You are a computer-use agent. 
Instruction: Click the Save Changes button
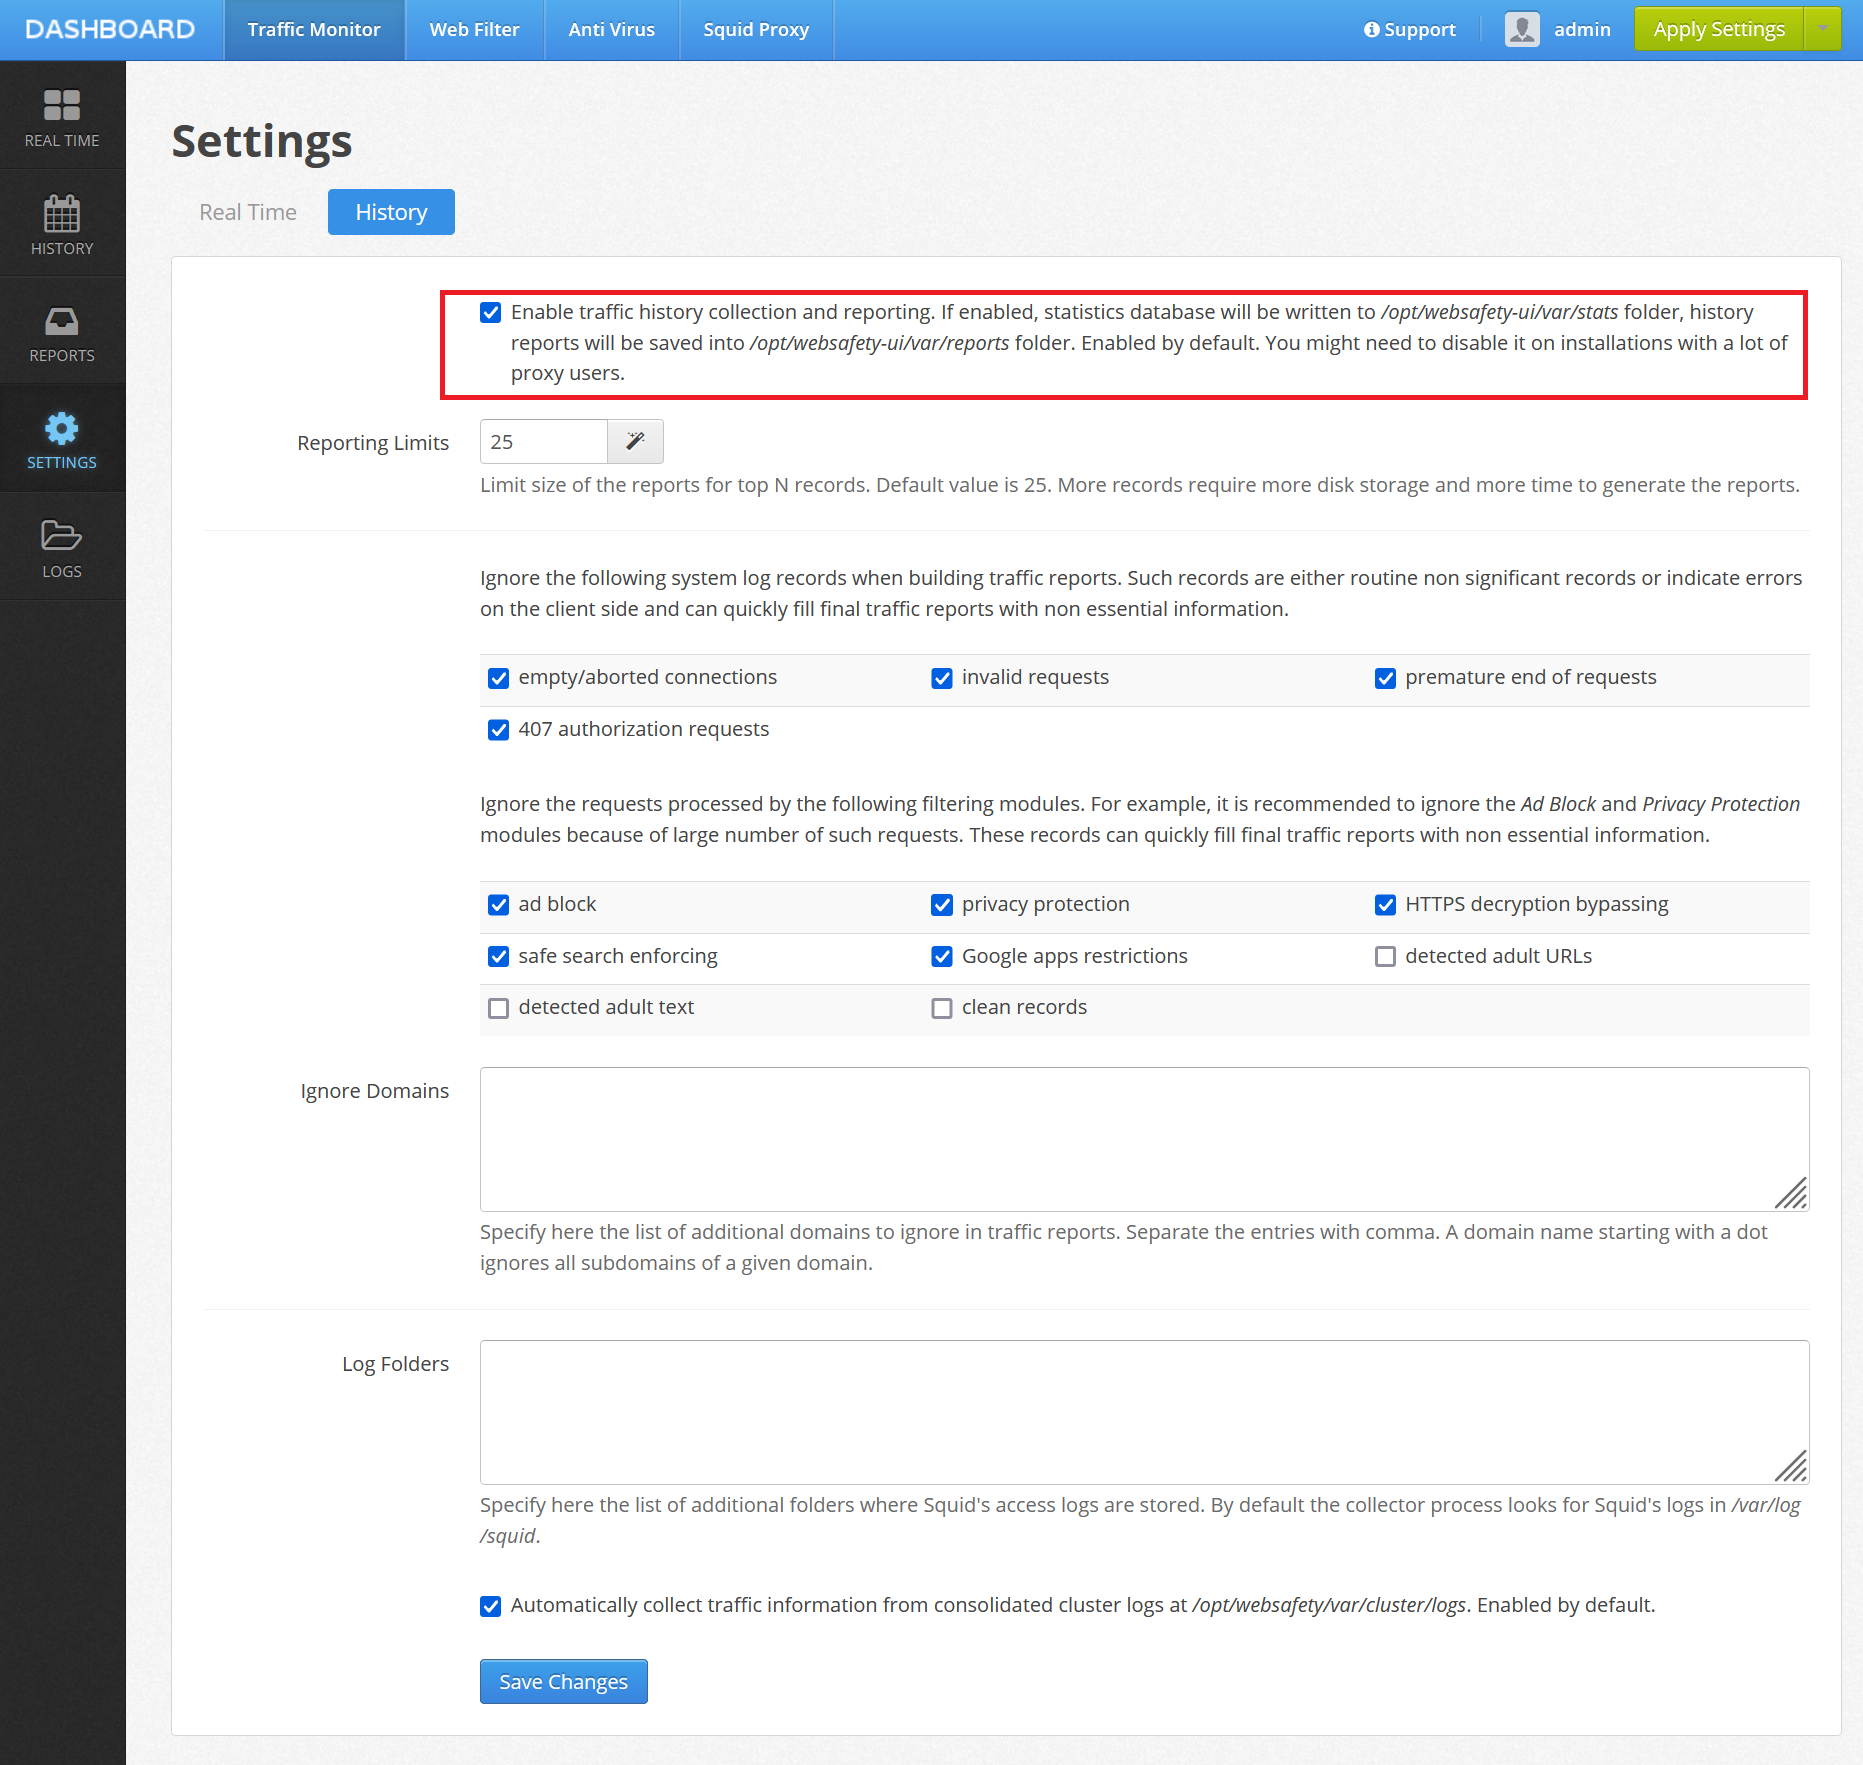(563, 1681)
